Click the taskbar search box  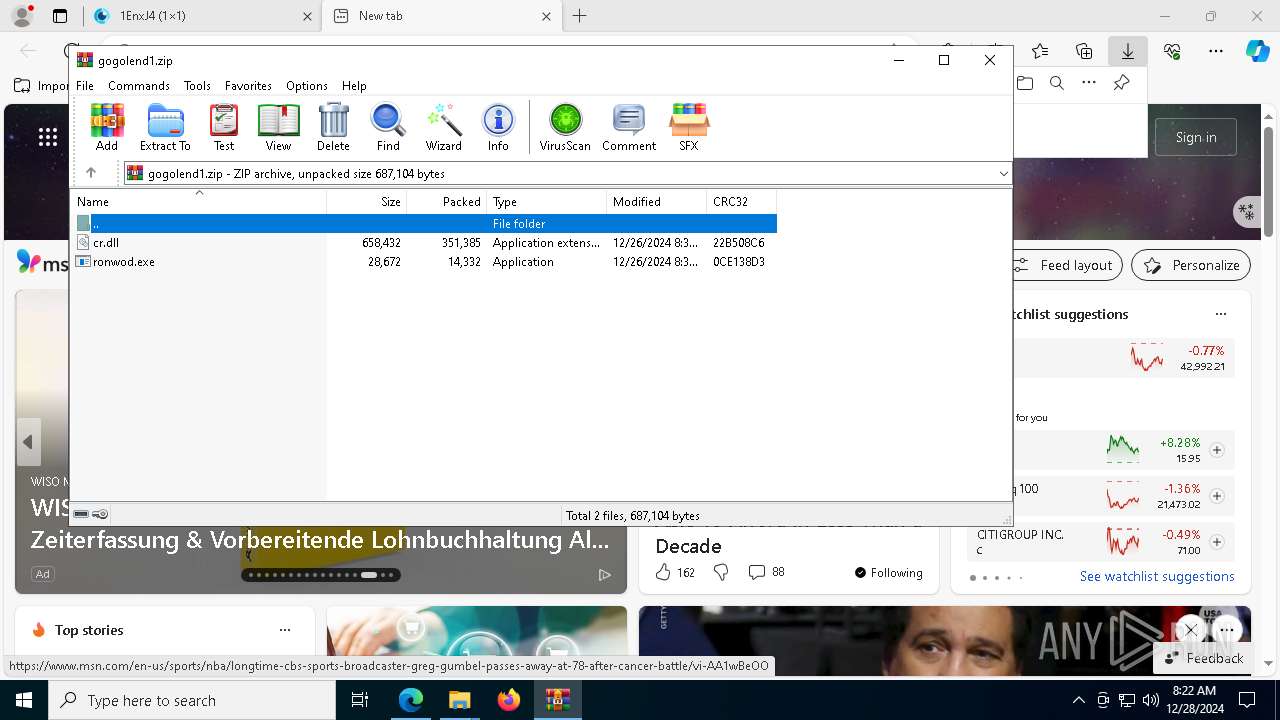(192, 700)
